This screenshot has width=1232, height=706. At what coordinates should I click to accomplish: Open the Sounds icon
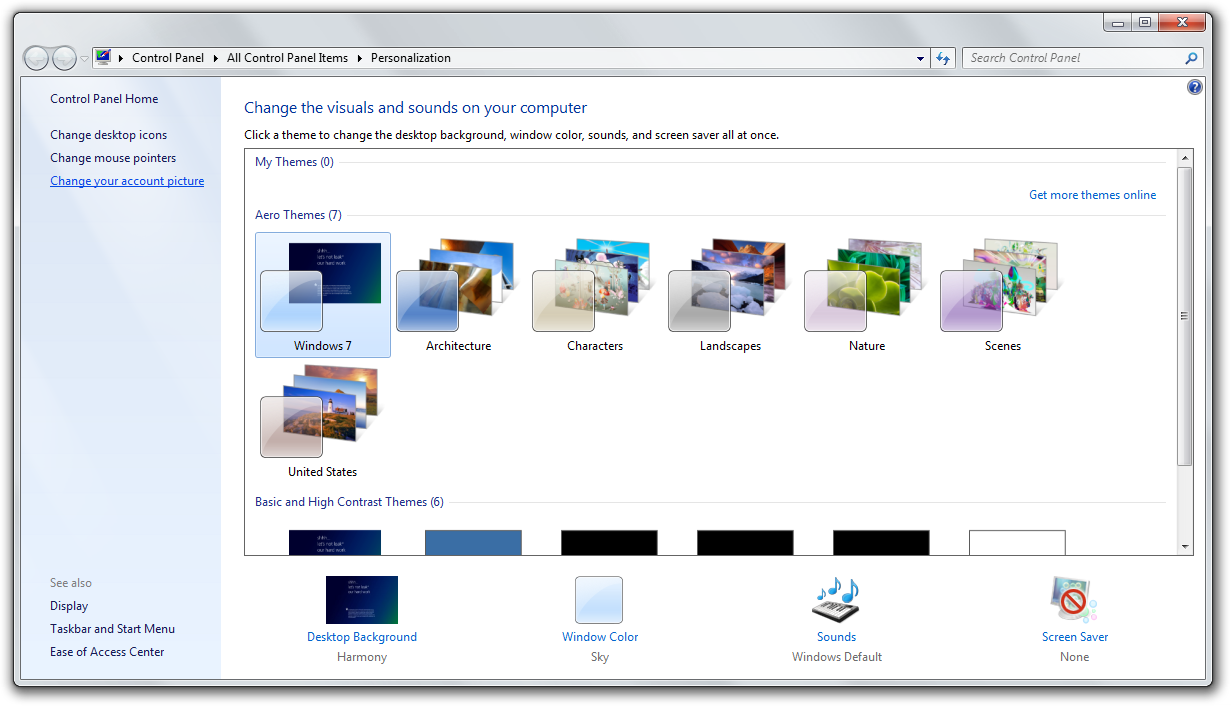(836, 600)
